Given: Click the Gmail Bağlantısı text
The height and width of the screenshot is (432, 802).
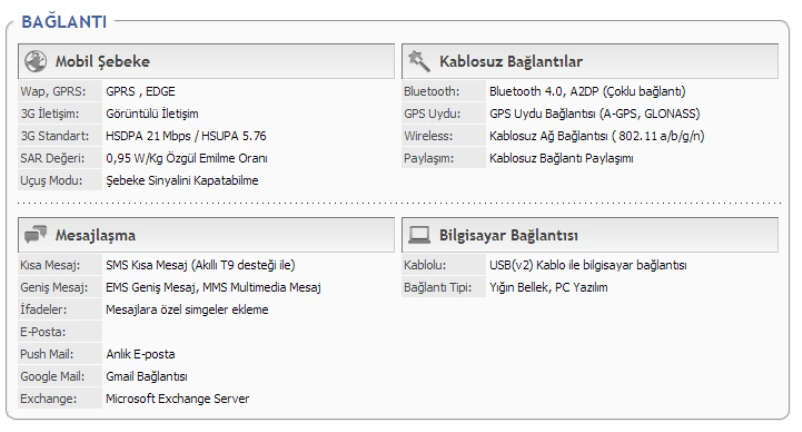Looking at the screenshot, I should coord(147,377).
